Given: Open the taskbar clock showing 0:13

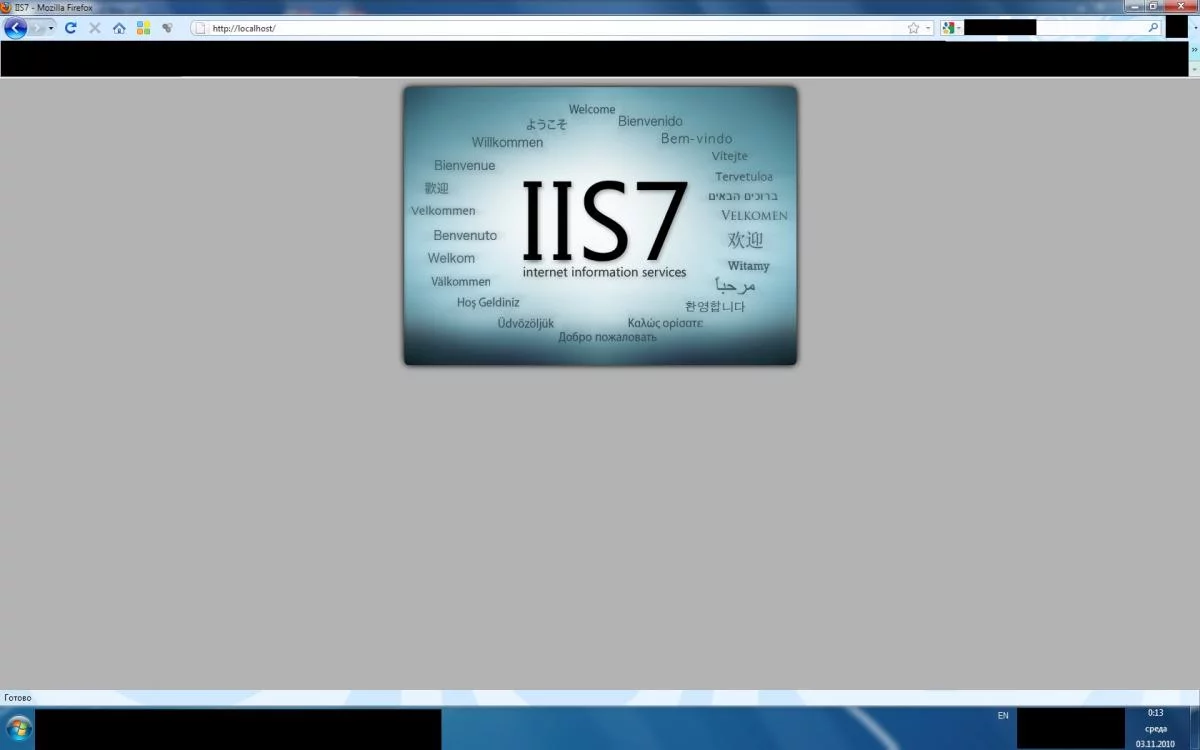Looking at the screenshot, I should (1155, 728).
